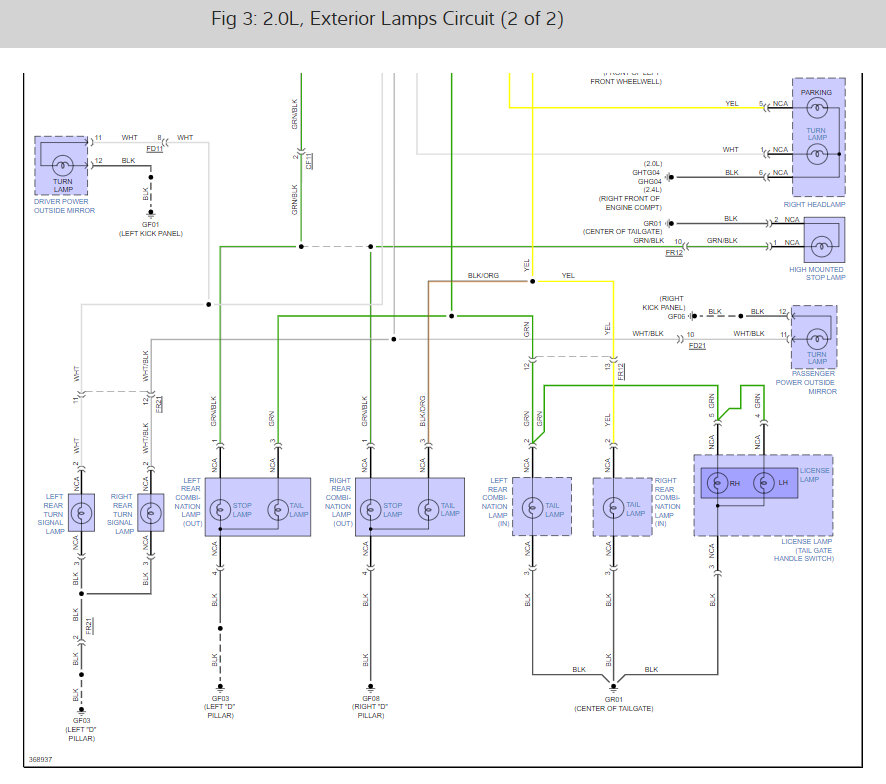886x784 pixels.
Task: Click the GR01 ground symbol at the bottom
Action: (614, 688)
